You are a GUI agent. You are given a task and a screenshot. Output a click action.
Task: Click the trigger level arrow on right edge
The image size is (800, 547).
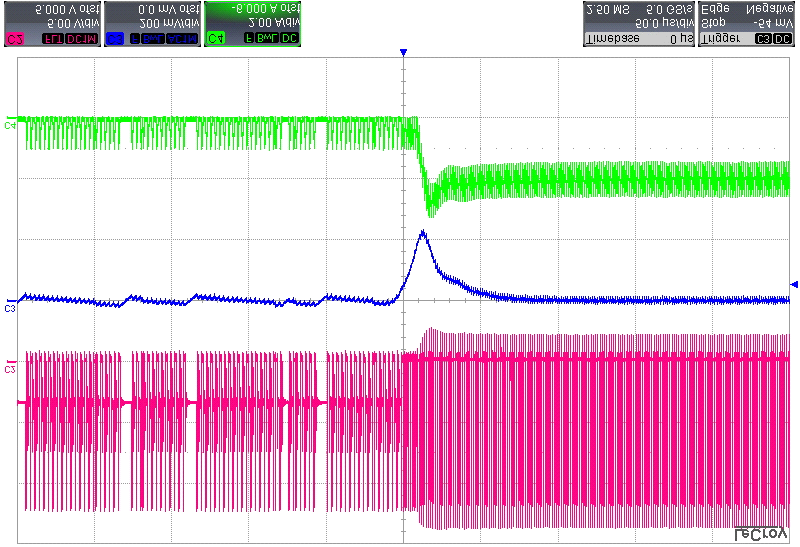click(x=794, y=285)
